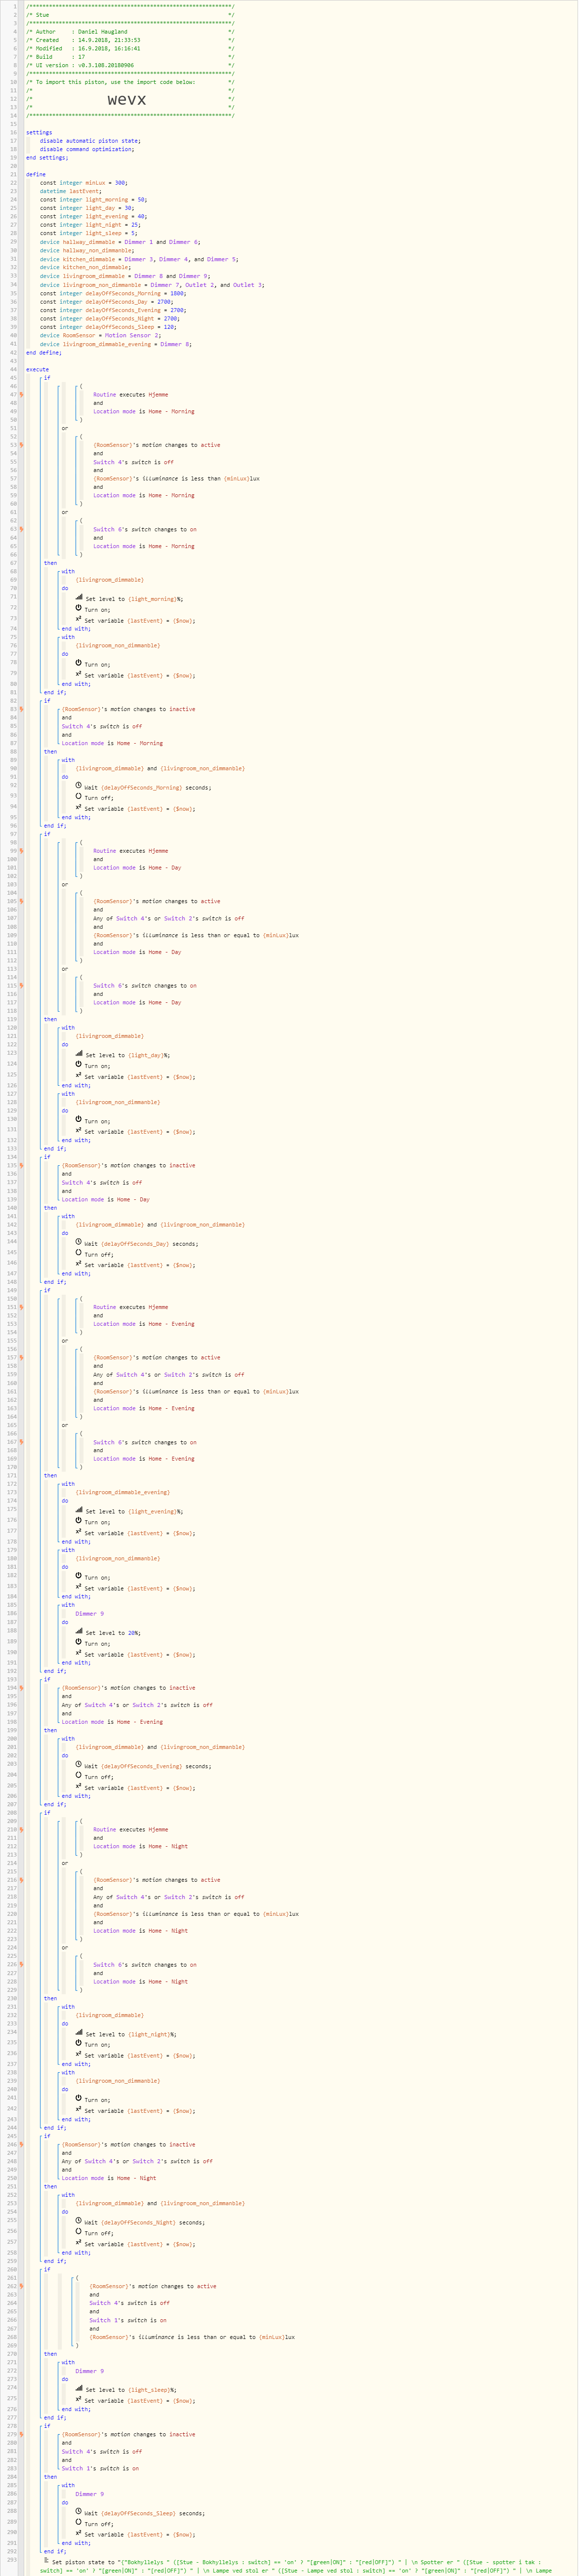This screenshot has width=582, height=2576.
Task: Click "Outlet 2" in livingroom_non_dimmable line
Action: click(201, 285)
